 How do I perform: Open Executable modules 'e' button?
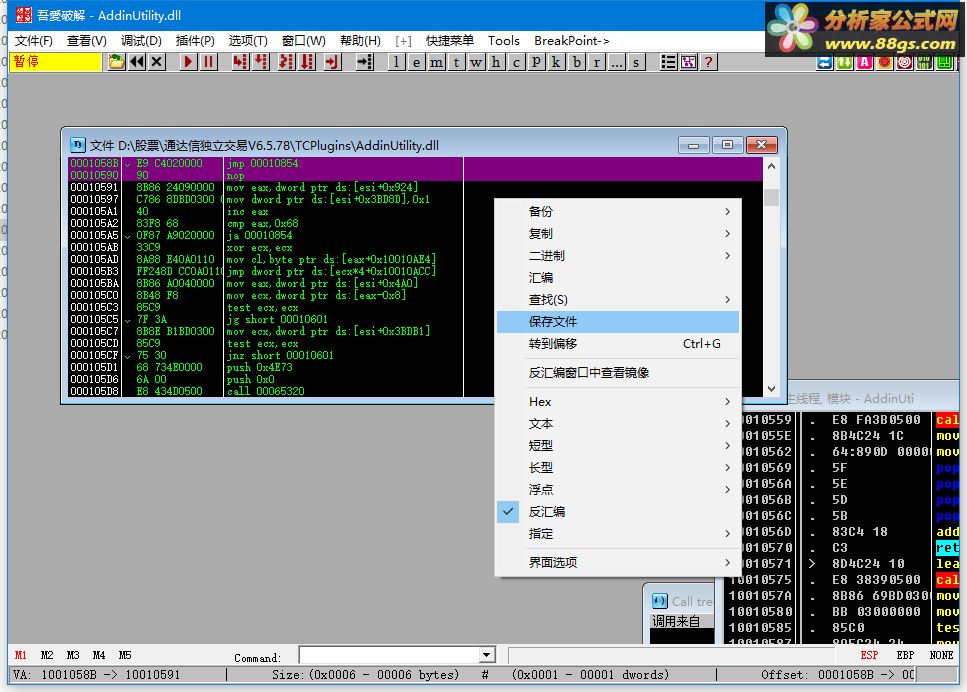[417, 62]
